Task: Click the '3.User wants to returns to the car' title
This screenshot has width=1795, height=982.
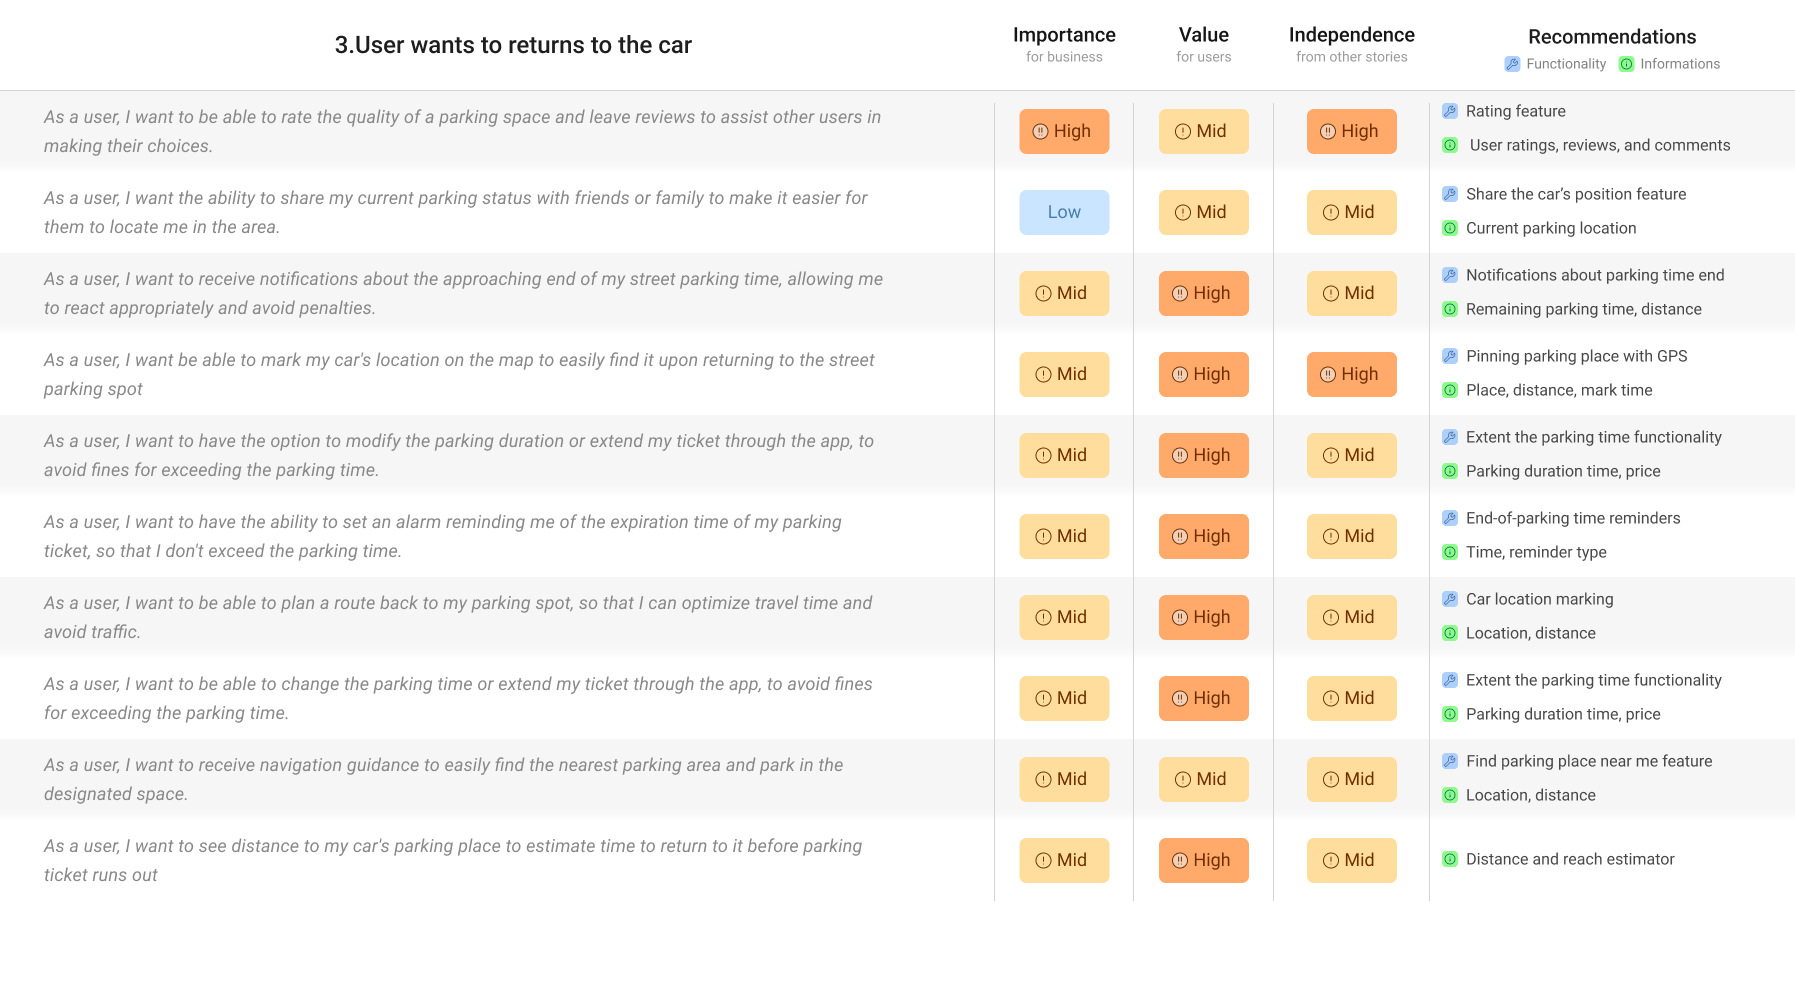Action: tap(513, 45)
